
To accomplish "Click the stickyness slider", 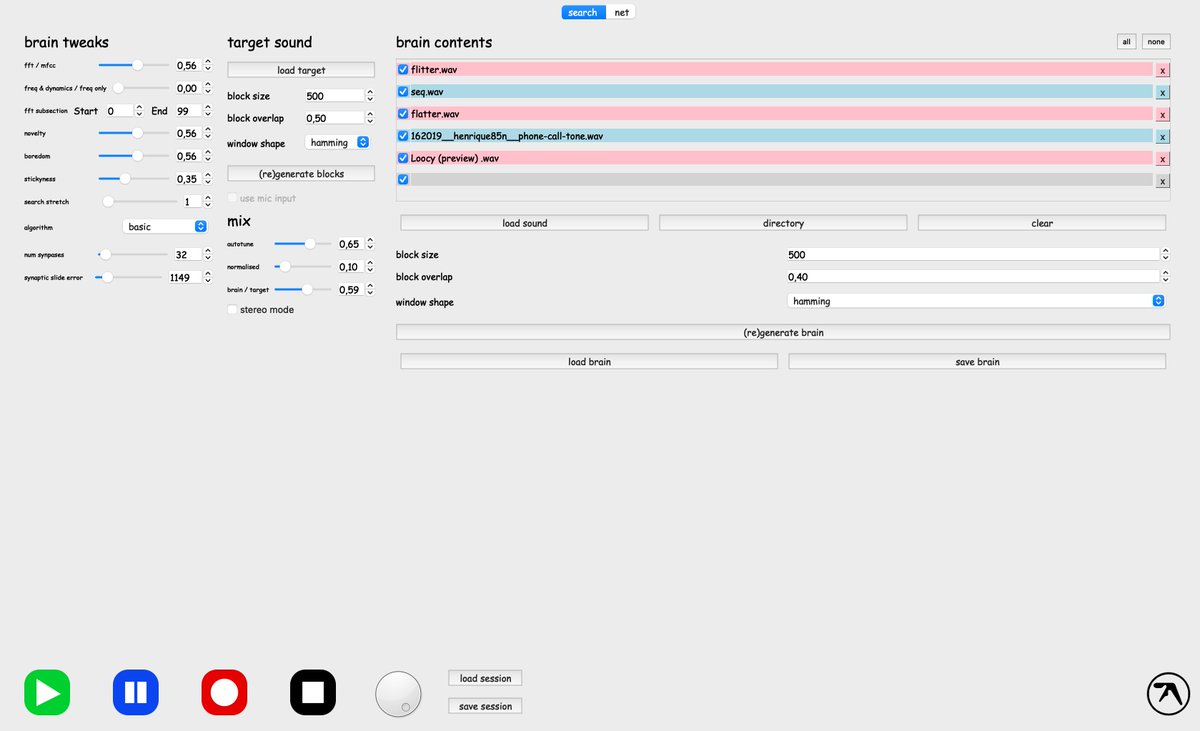I will (134, 179).
